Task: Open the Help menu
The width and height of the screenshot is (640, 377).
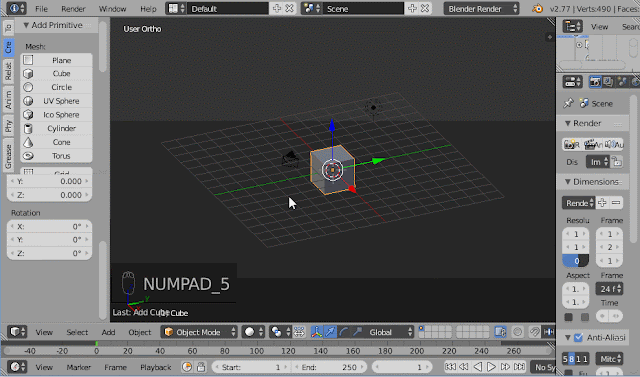Action: pyautogui.click(x=148, y=9)
